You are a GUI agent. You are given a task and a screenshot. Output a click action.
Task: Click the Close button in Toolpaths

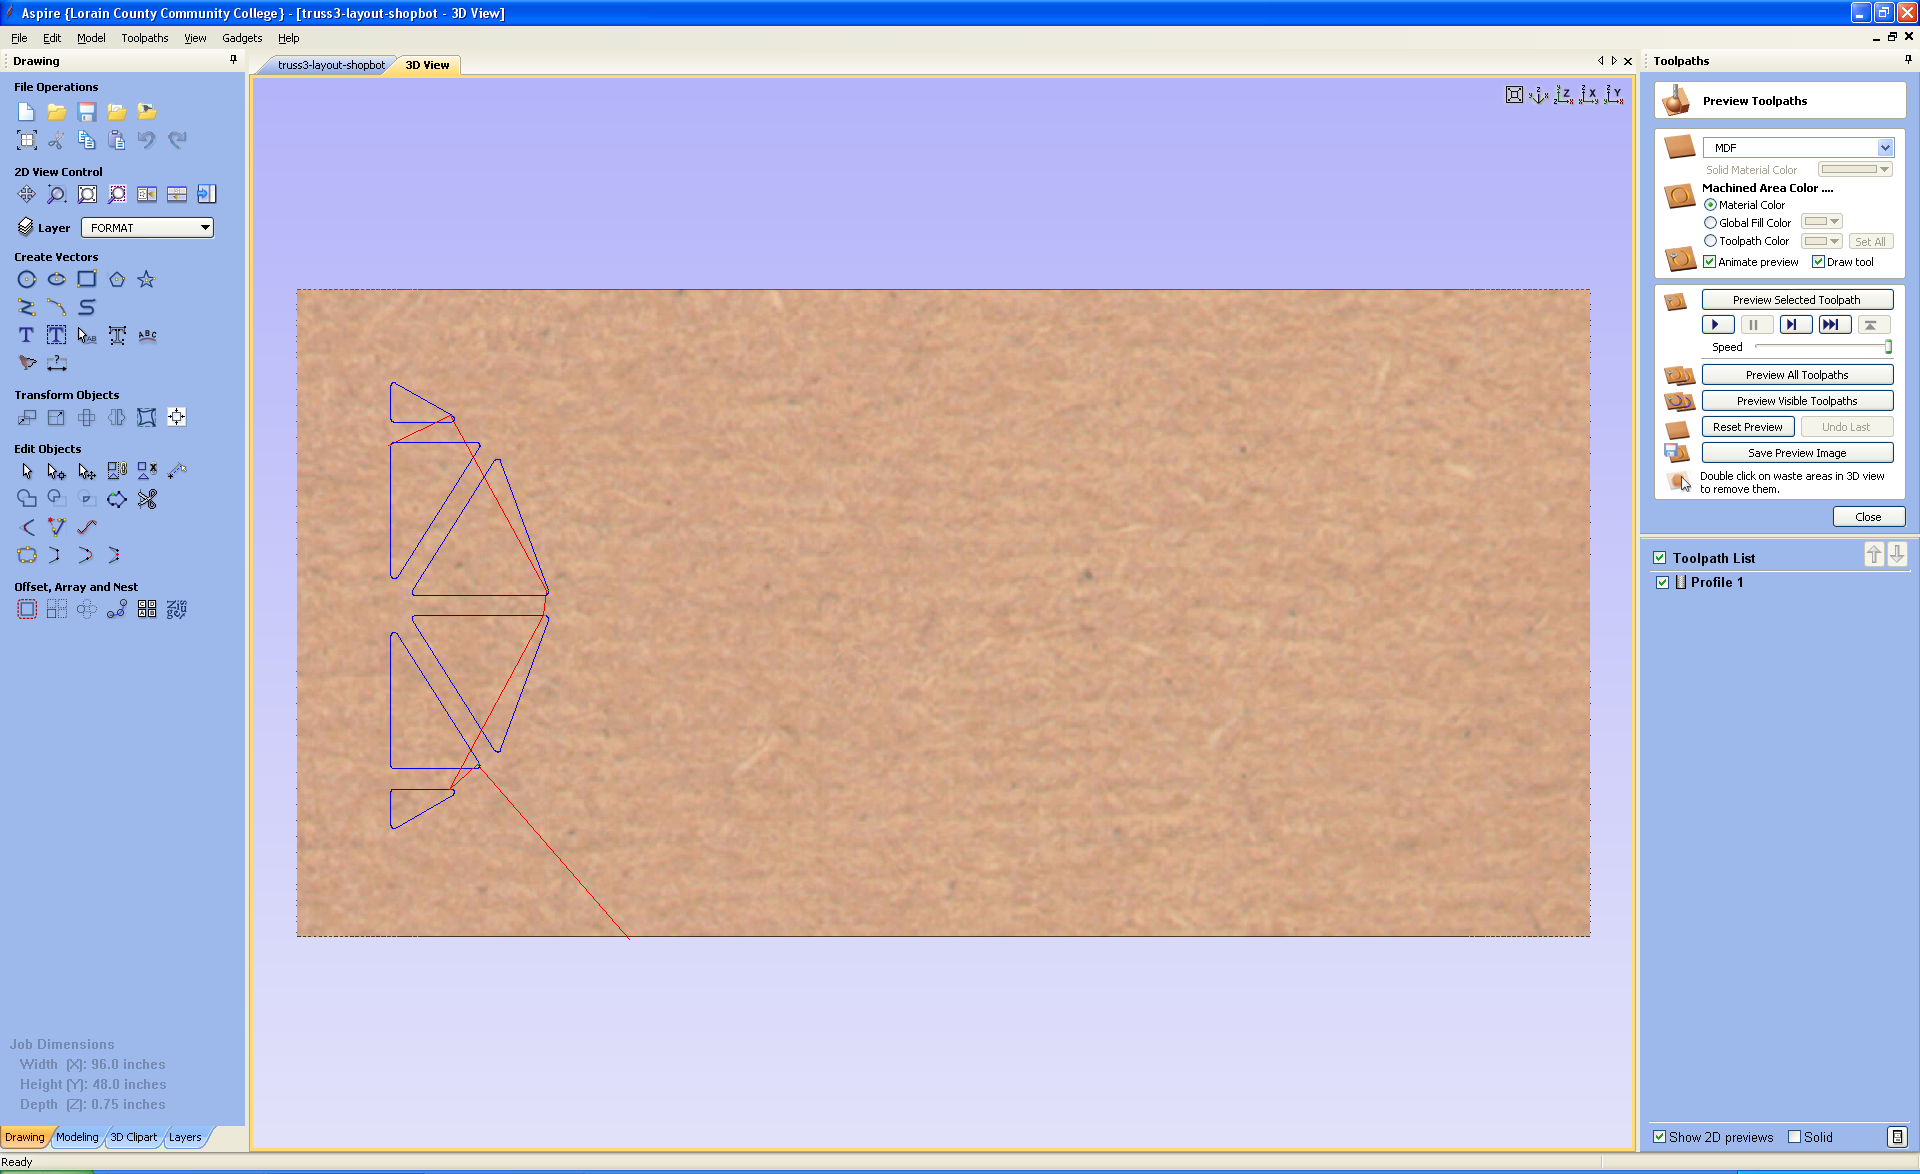[x=1868, y=517]
